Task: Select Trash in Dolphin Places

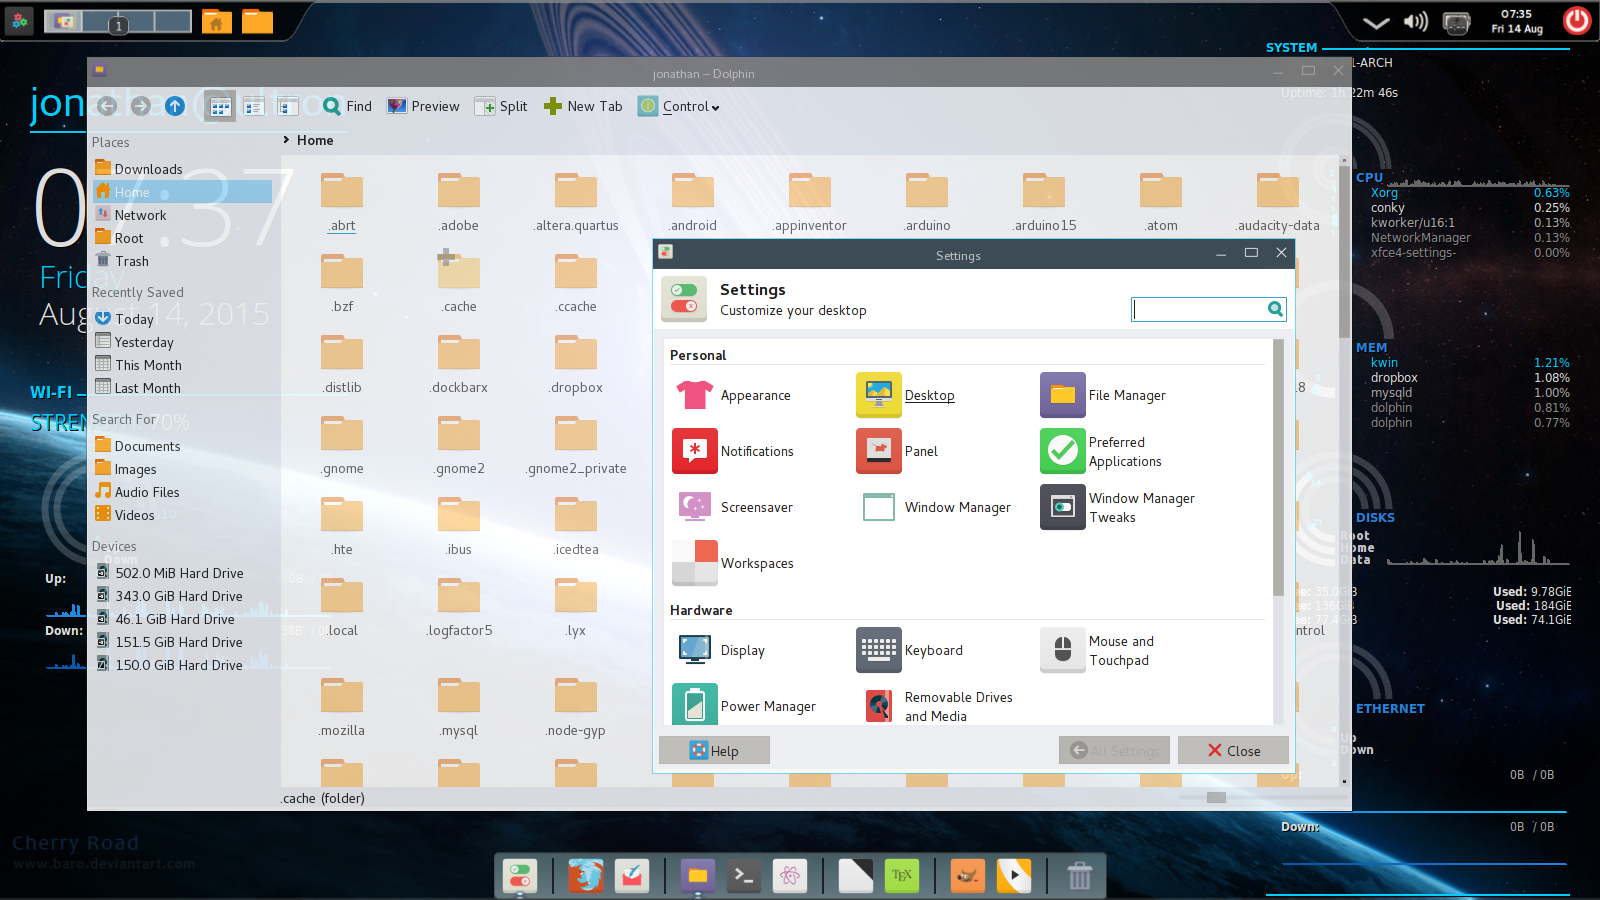Action: [182, 261]
